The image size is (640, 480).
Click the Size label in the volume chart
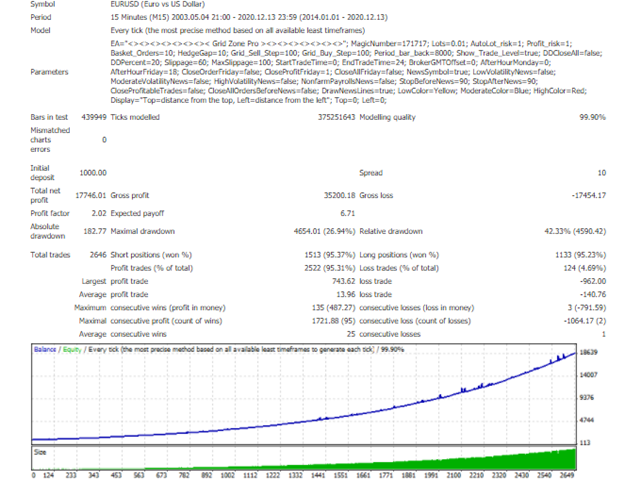[40, 452]
